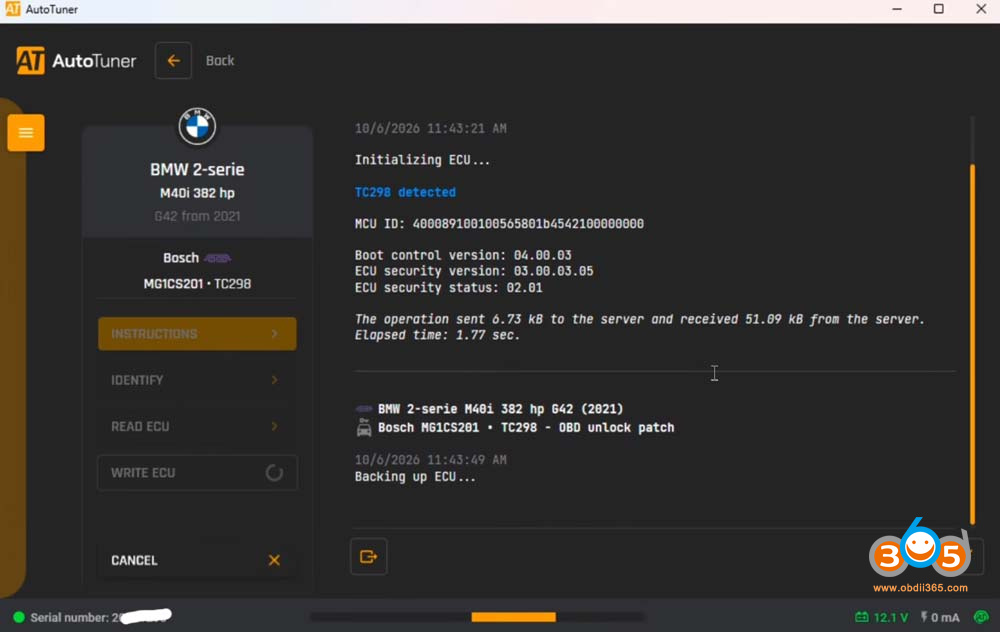The width and height of the screenshot is (1000, 632).
Task: Click the AutoTuner logo in header
Action: 76,61
